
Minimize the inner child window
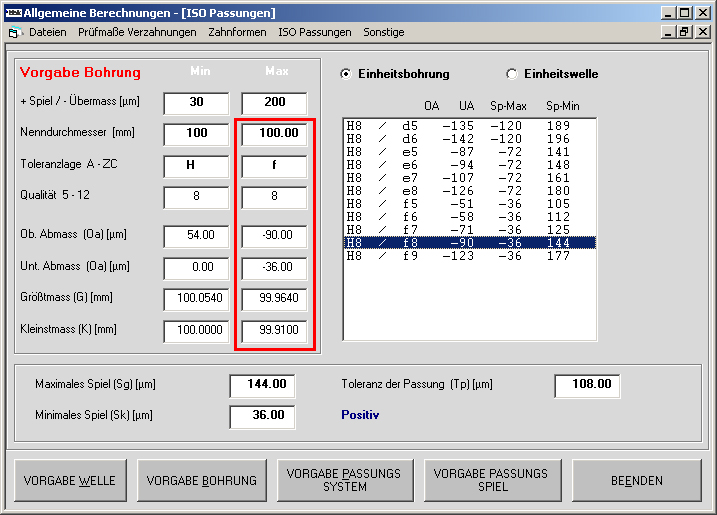click(669, 32)
